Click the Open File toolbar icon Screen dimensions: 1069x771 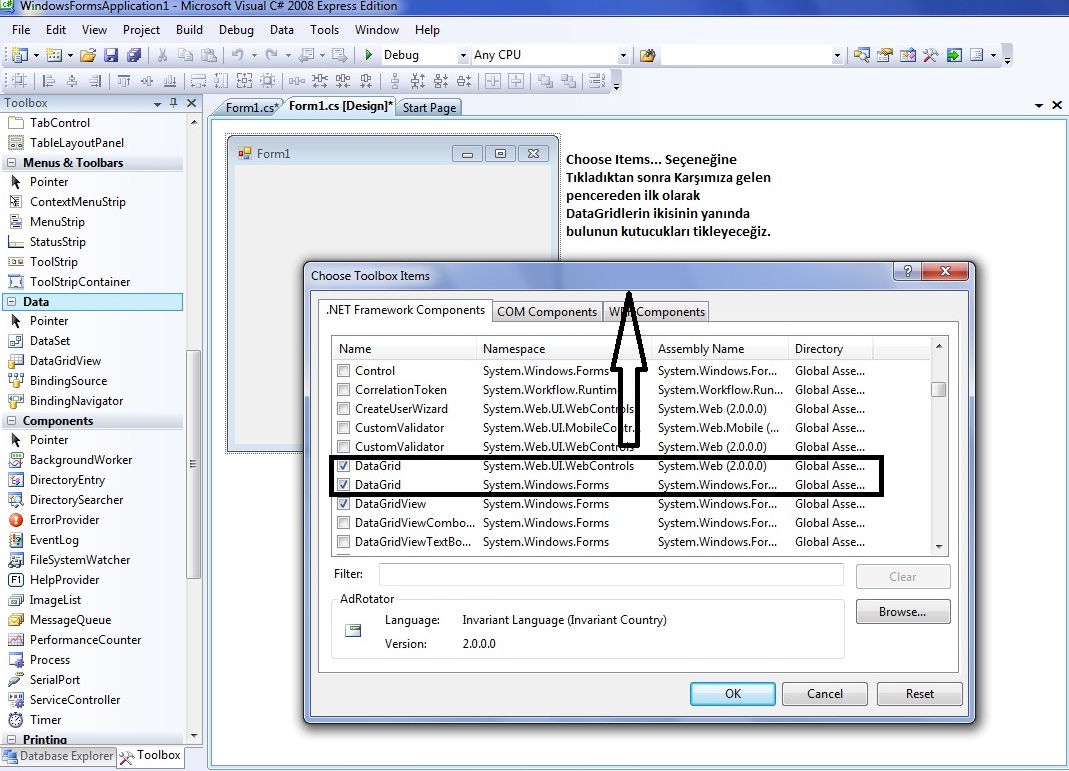tap(88, 55)
